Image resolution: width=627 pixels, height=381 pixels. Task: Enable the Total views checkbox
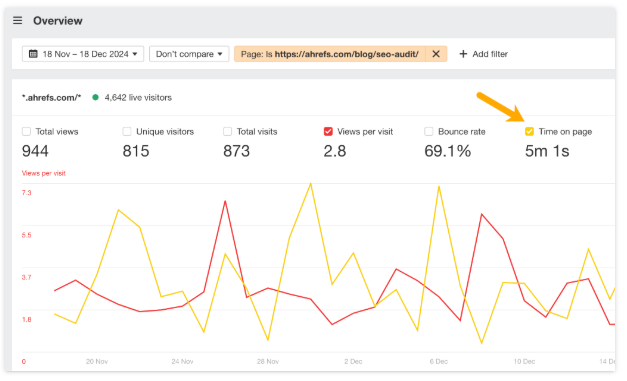click(26, 132)
